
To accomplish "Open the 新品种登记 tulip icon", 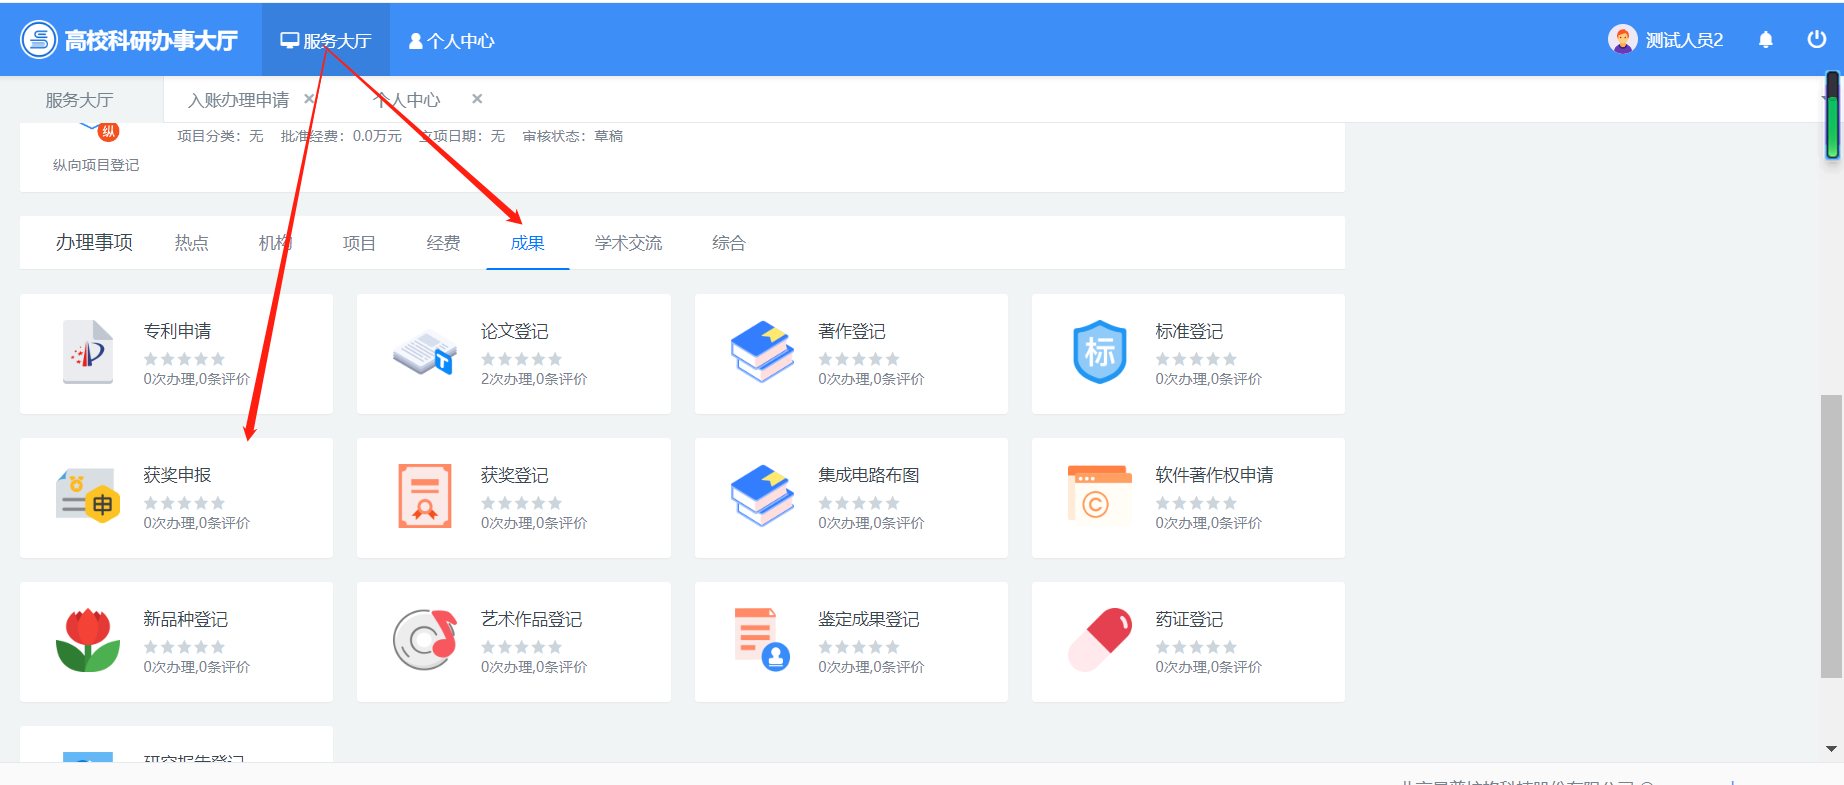I will click(x=88, y=640).
